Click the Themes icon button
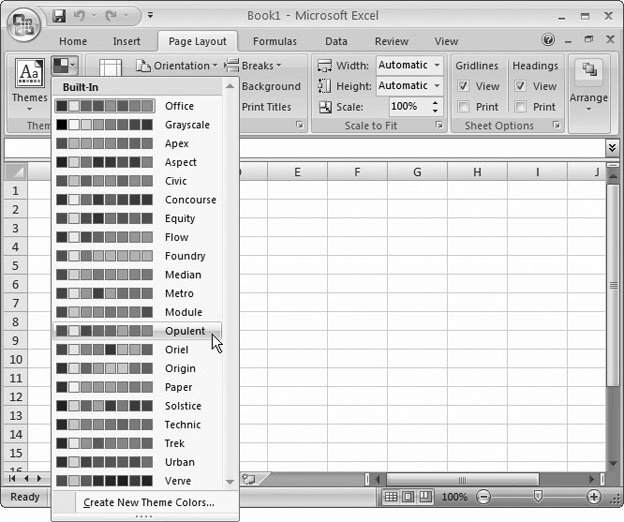624x522 pixels. tap(28, 81)
